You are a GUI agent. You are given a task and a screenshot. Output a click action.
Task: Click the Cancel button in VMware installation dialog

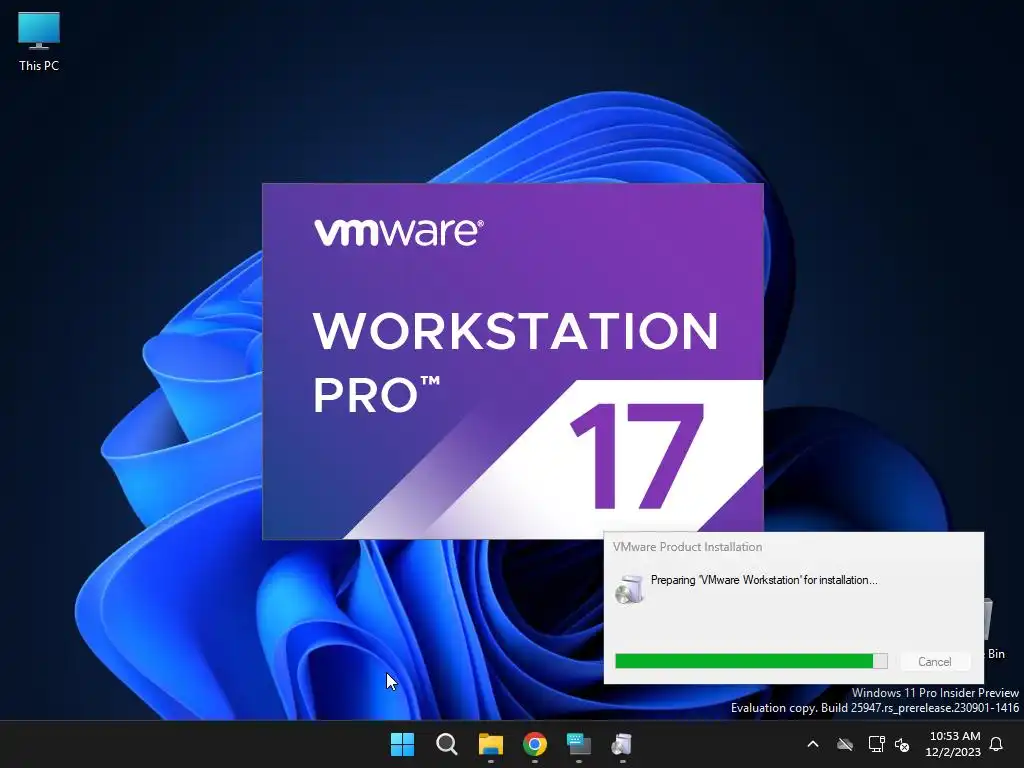coord(935,662)
